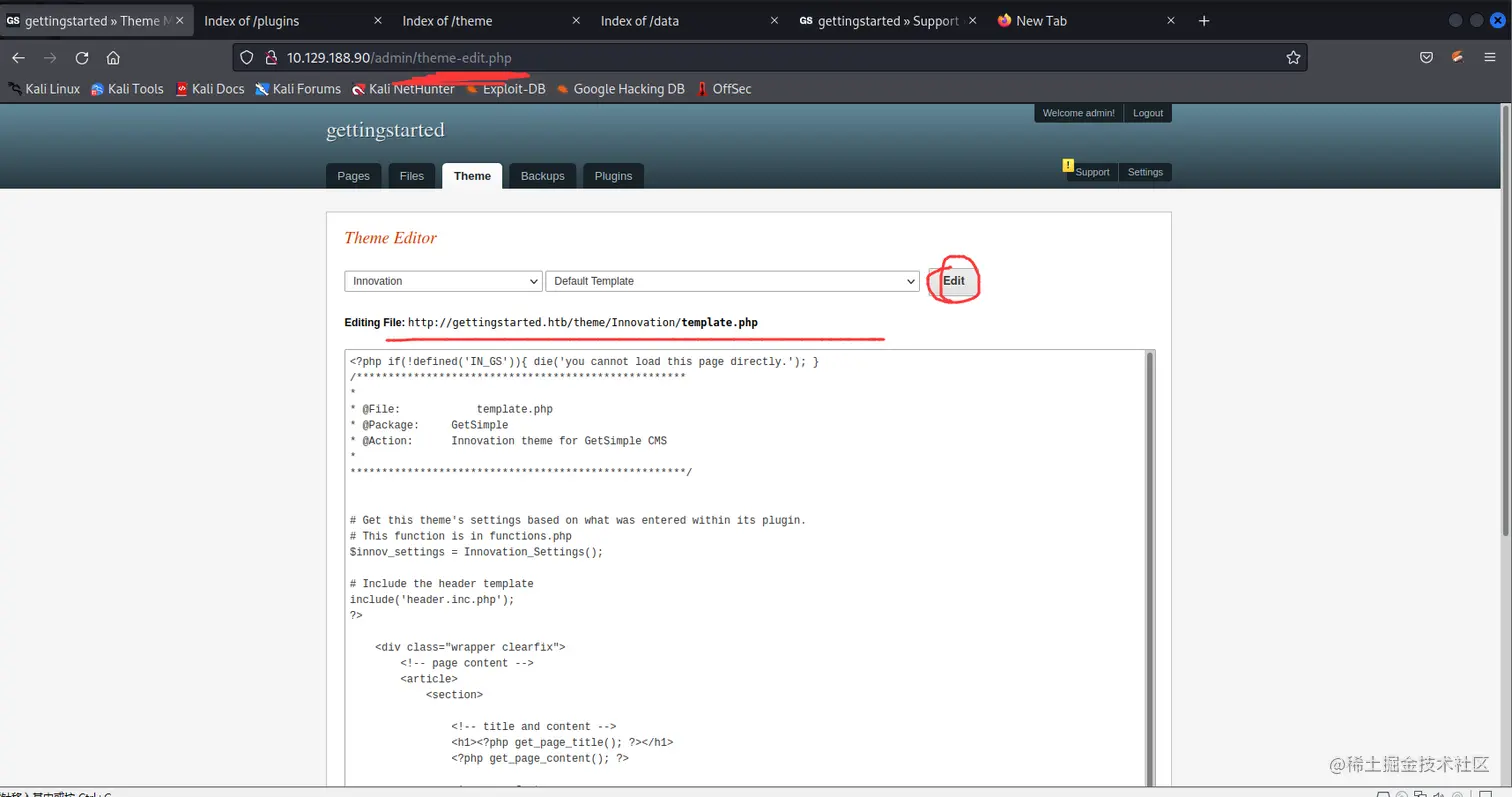Close the New Tab tab

pyautogui.click(x=1171, y=21)
